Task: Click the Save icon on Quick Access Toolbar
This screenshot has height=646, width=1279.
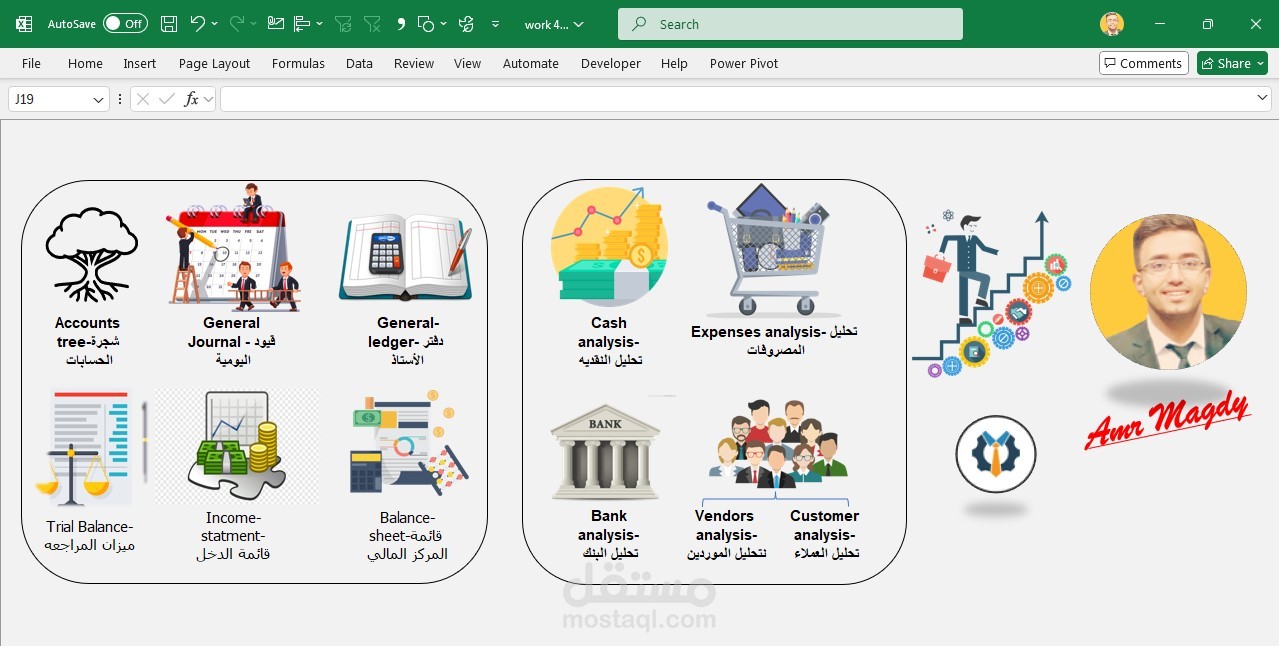Action: (169, 23)
